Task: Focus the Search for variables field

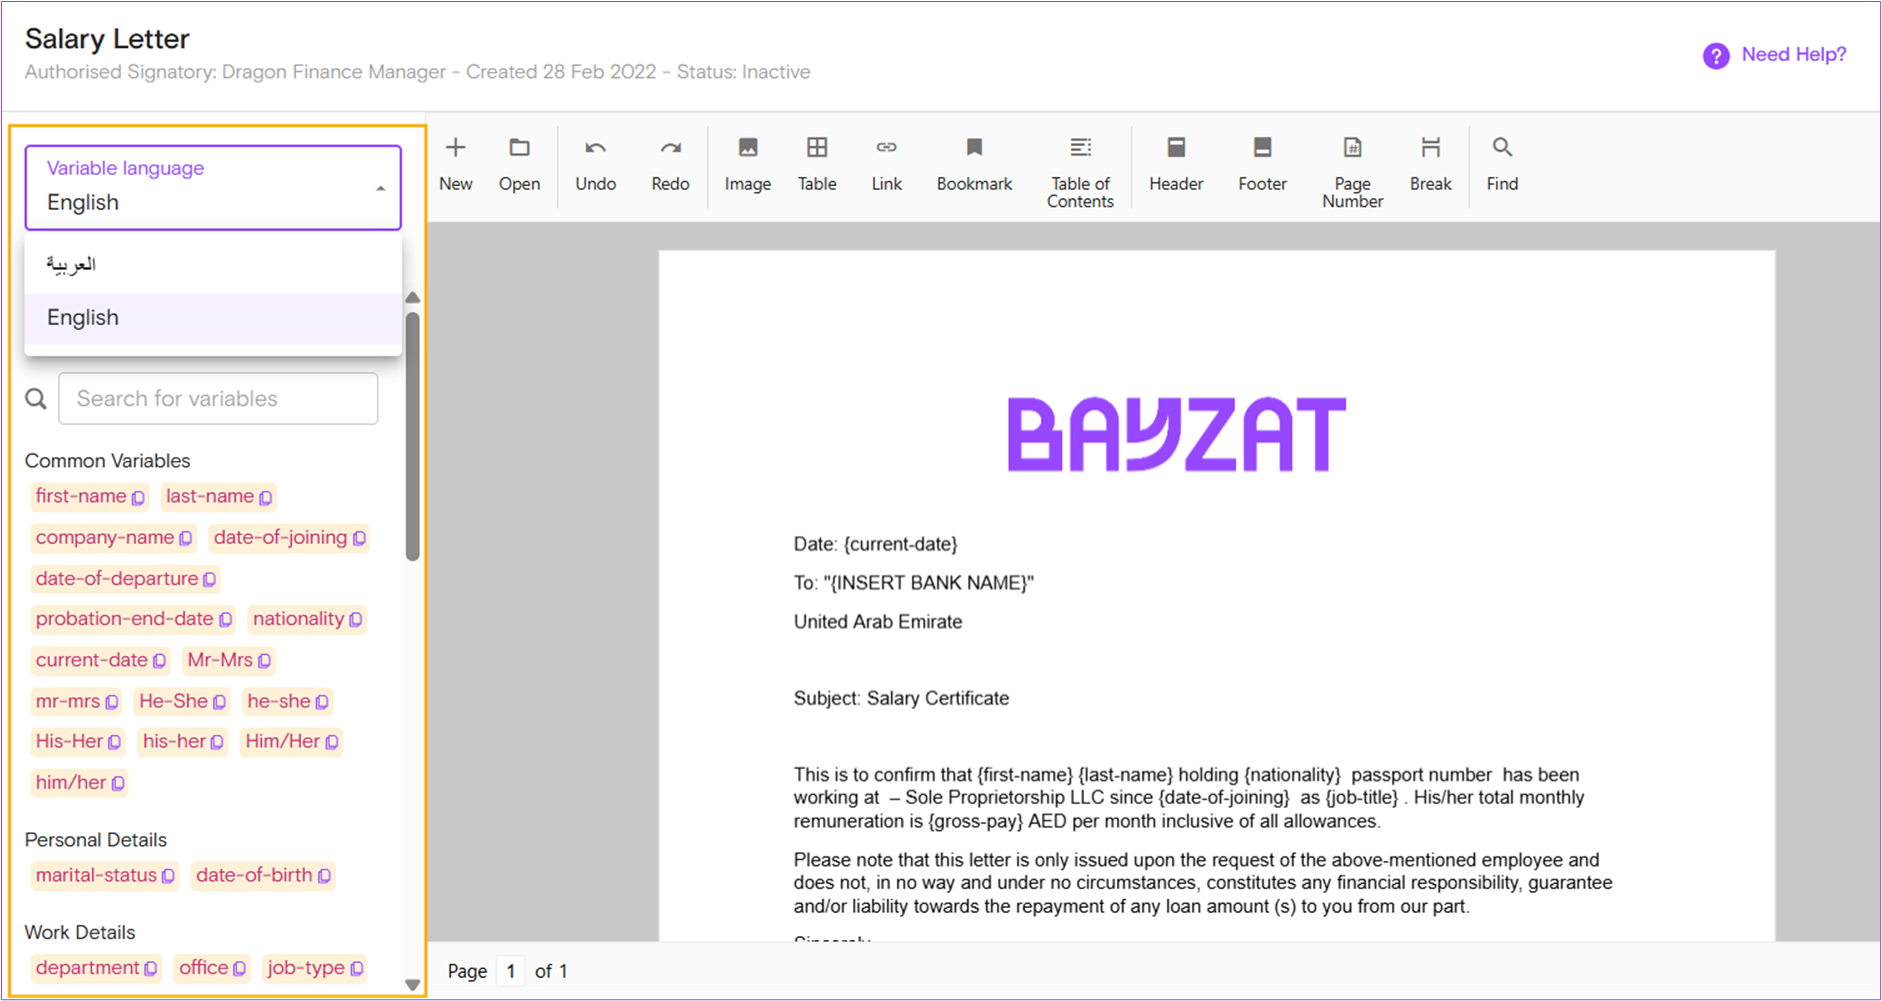Action: (x=218, y=399)
